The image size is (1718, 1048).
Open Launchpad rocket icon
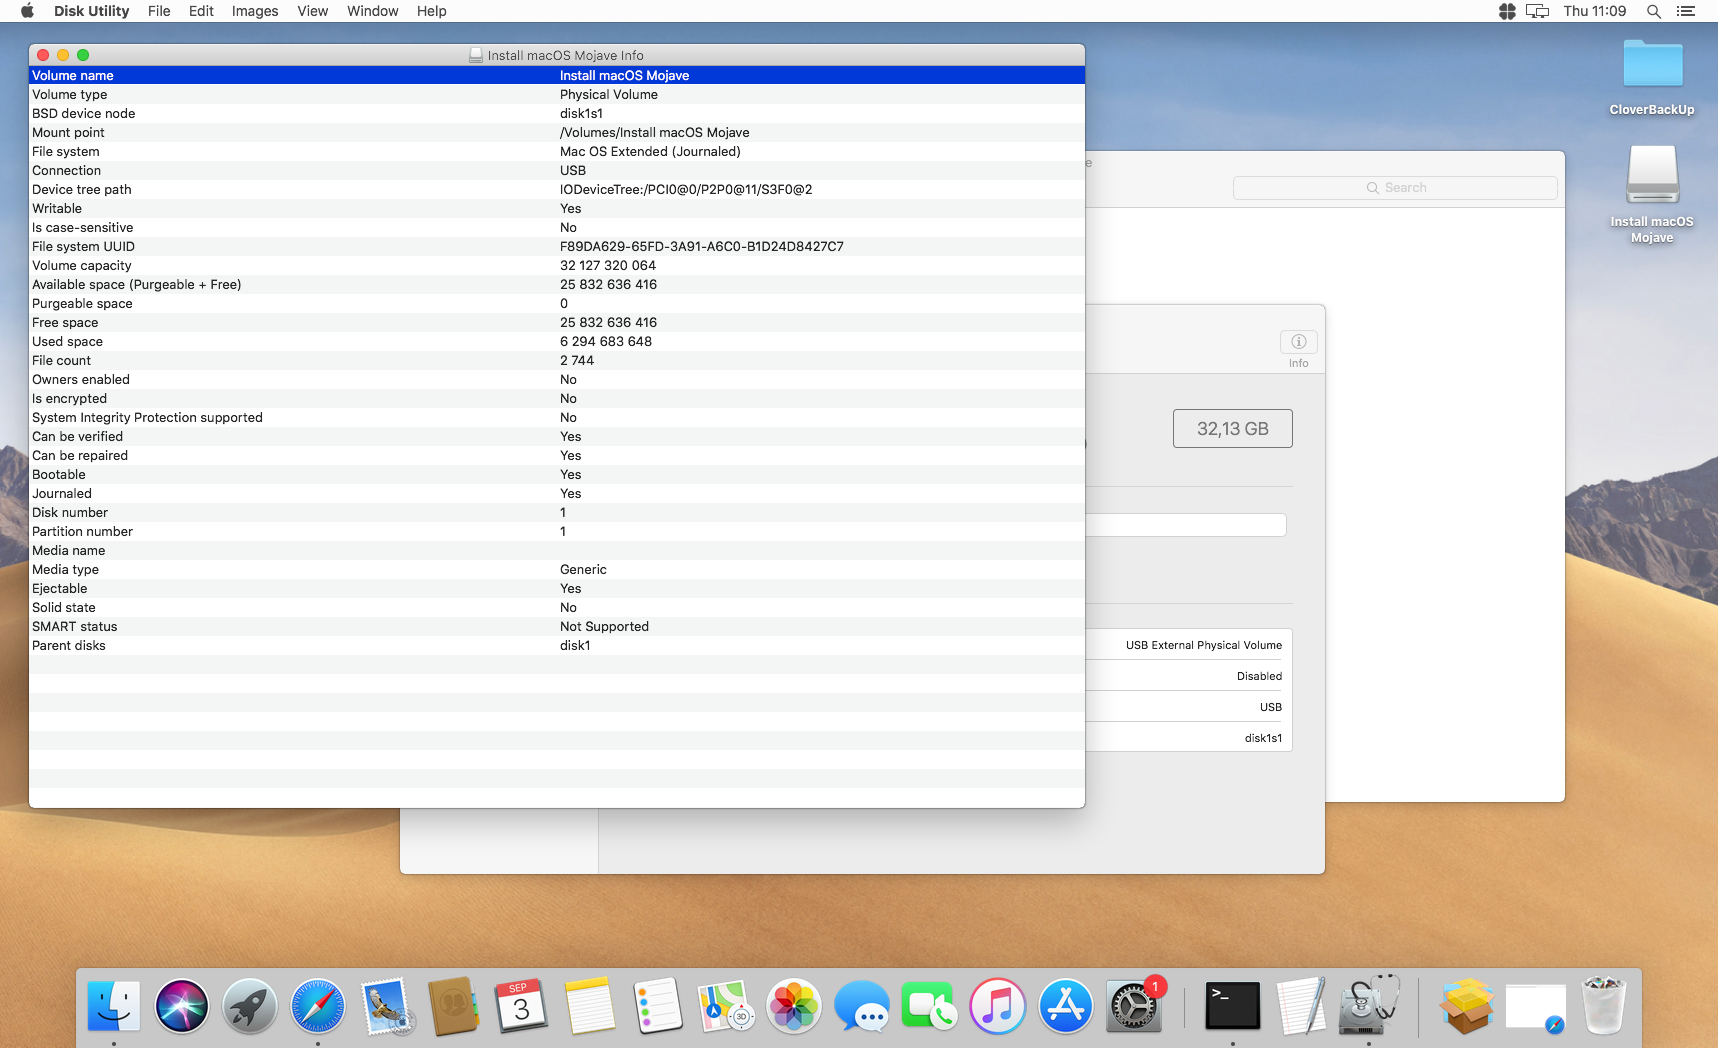(250, 1006)
